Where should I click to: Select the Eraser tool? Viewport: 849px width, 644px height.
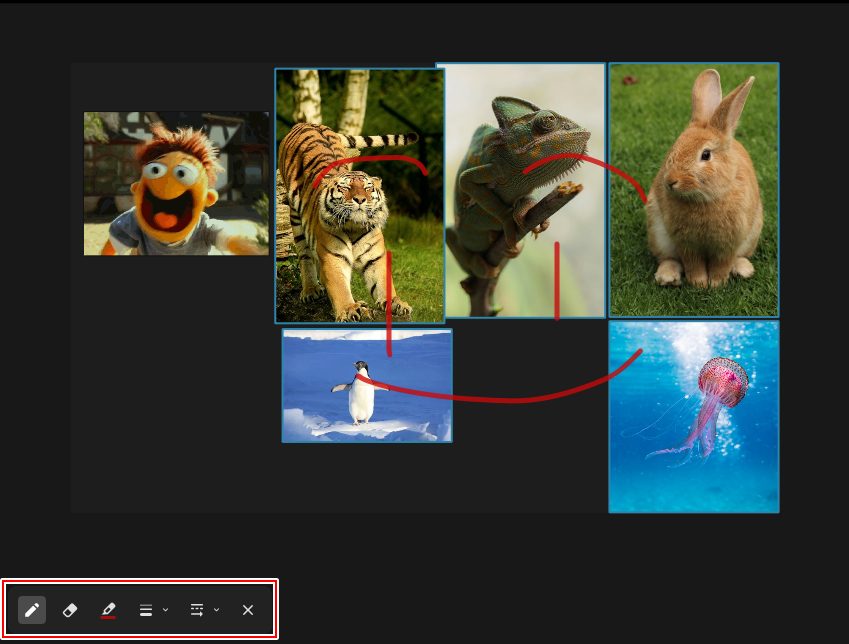coord(70,610)
